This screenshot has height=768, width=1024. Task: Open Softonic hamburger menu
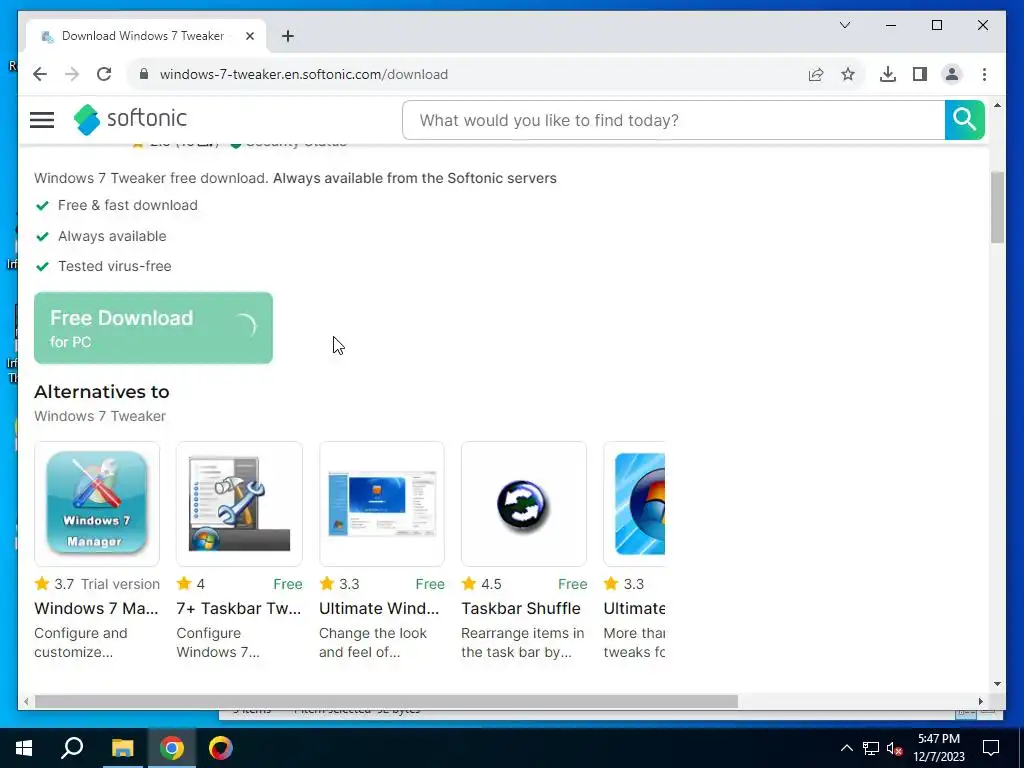(42, 120)
